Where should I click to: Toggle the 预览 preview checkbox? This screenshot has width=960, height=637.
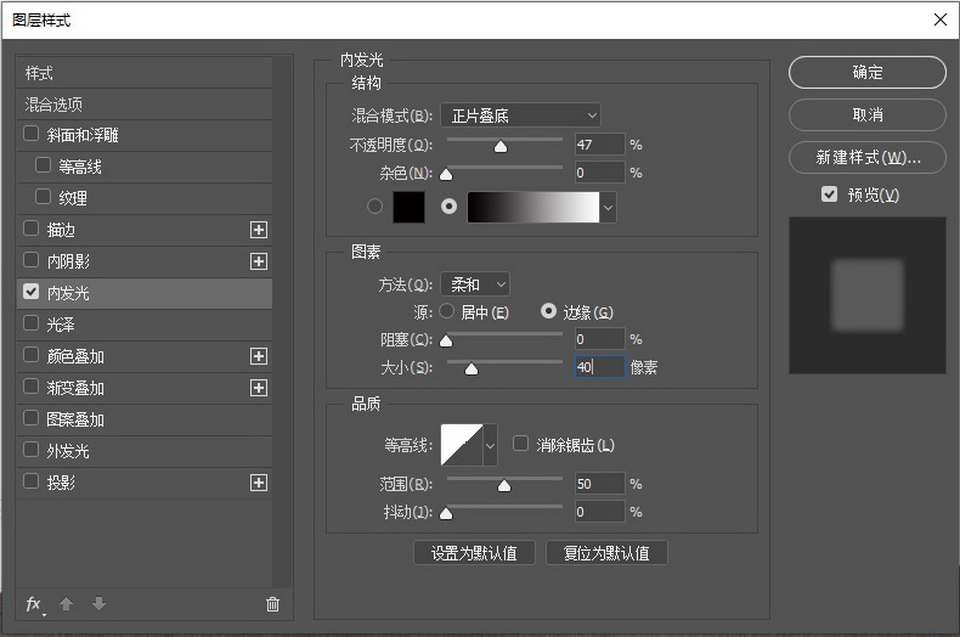point(829,194)
